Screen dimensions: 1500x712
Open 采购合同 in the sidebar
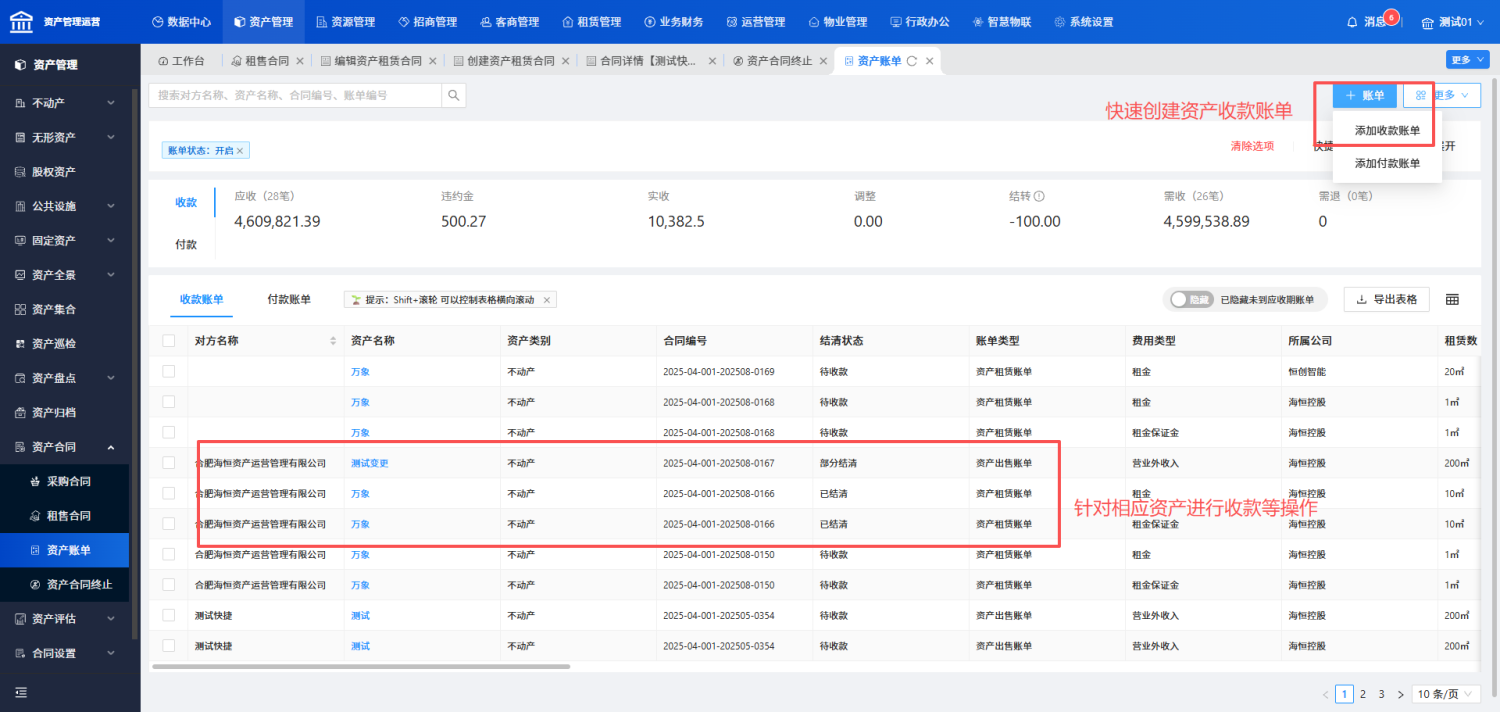pyautogui.click(x=65, y=481)
